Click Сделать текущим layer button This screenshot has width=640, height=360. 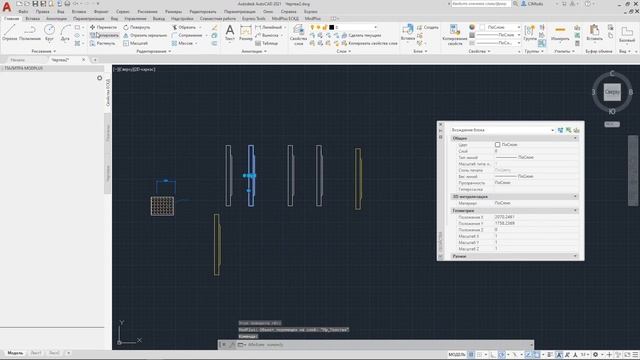point(361,35)
